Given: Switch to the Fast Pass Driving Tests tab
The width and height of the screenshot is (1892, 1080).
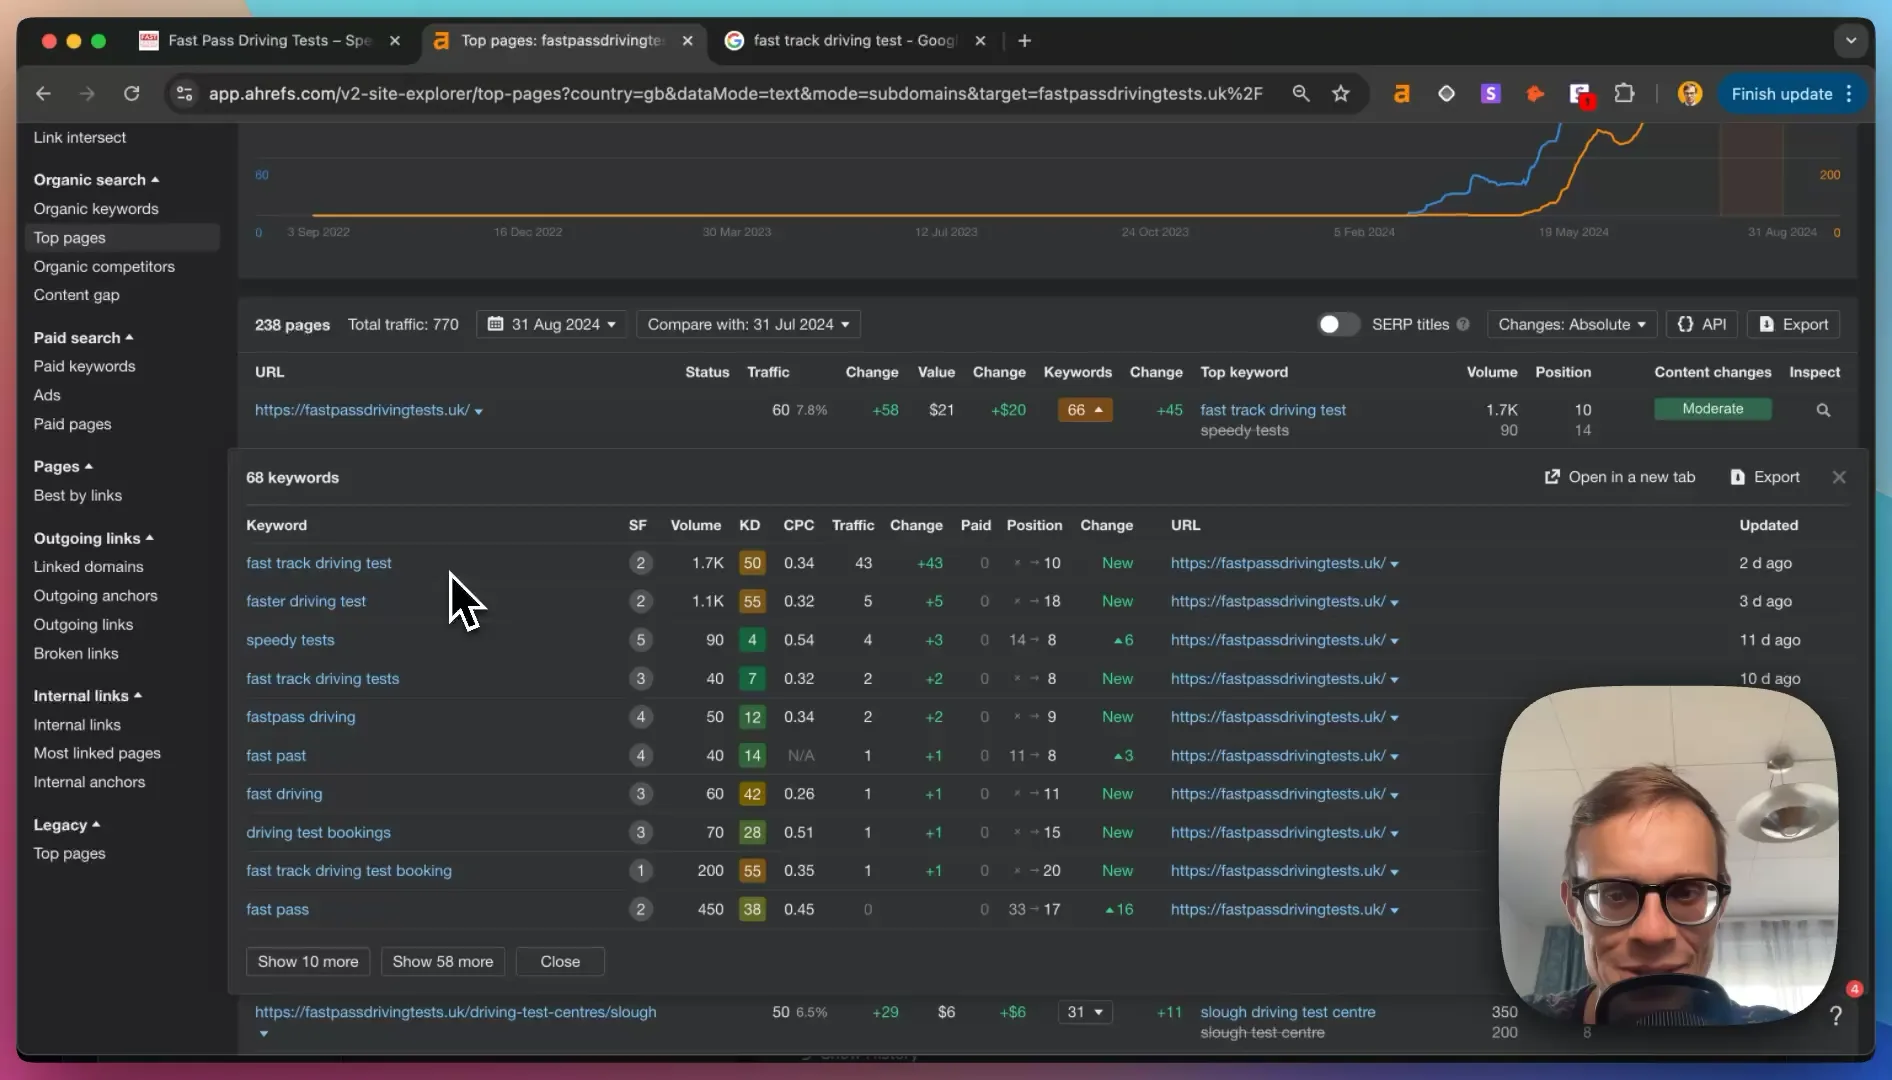Looking at the screenshot, I should pos(269,41).
